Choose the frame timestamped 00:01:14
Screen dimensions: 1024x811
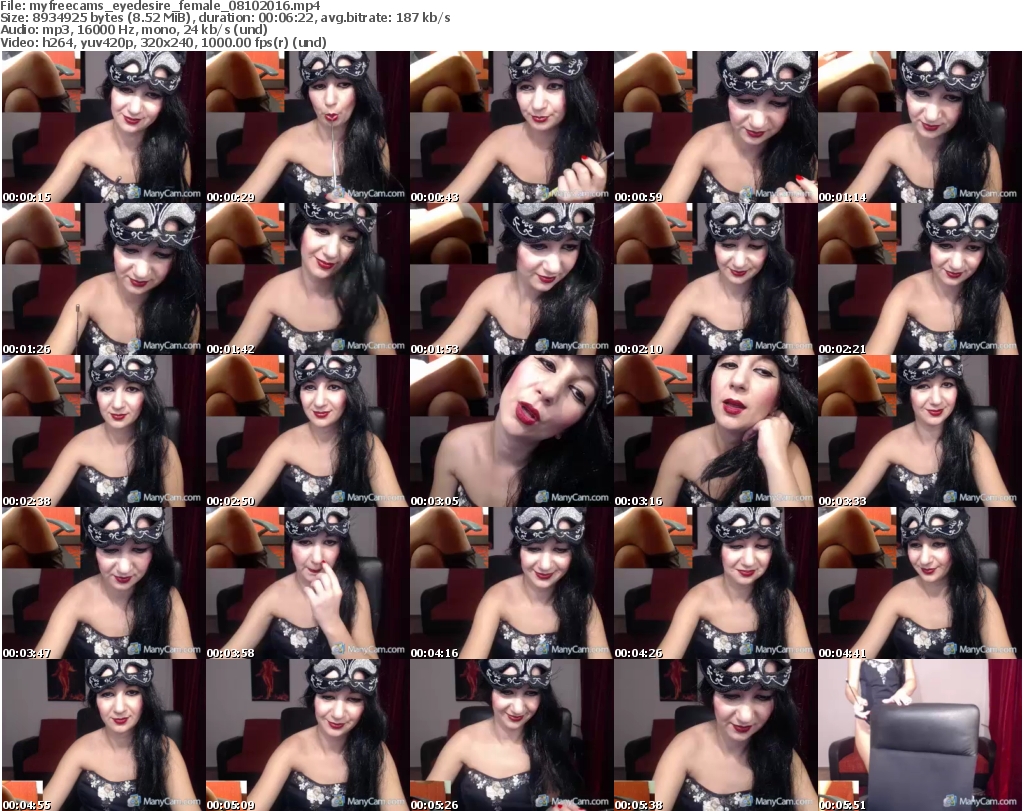click(x=919, y=127)
